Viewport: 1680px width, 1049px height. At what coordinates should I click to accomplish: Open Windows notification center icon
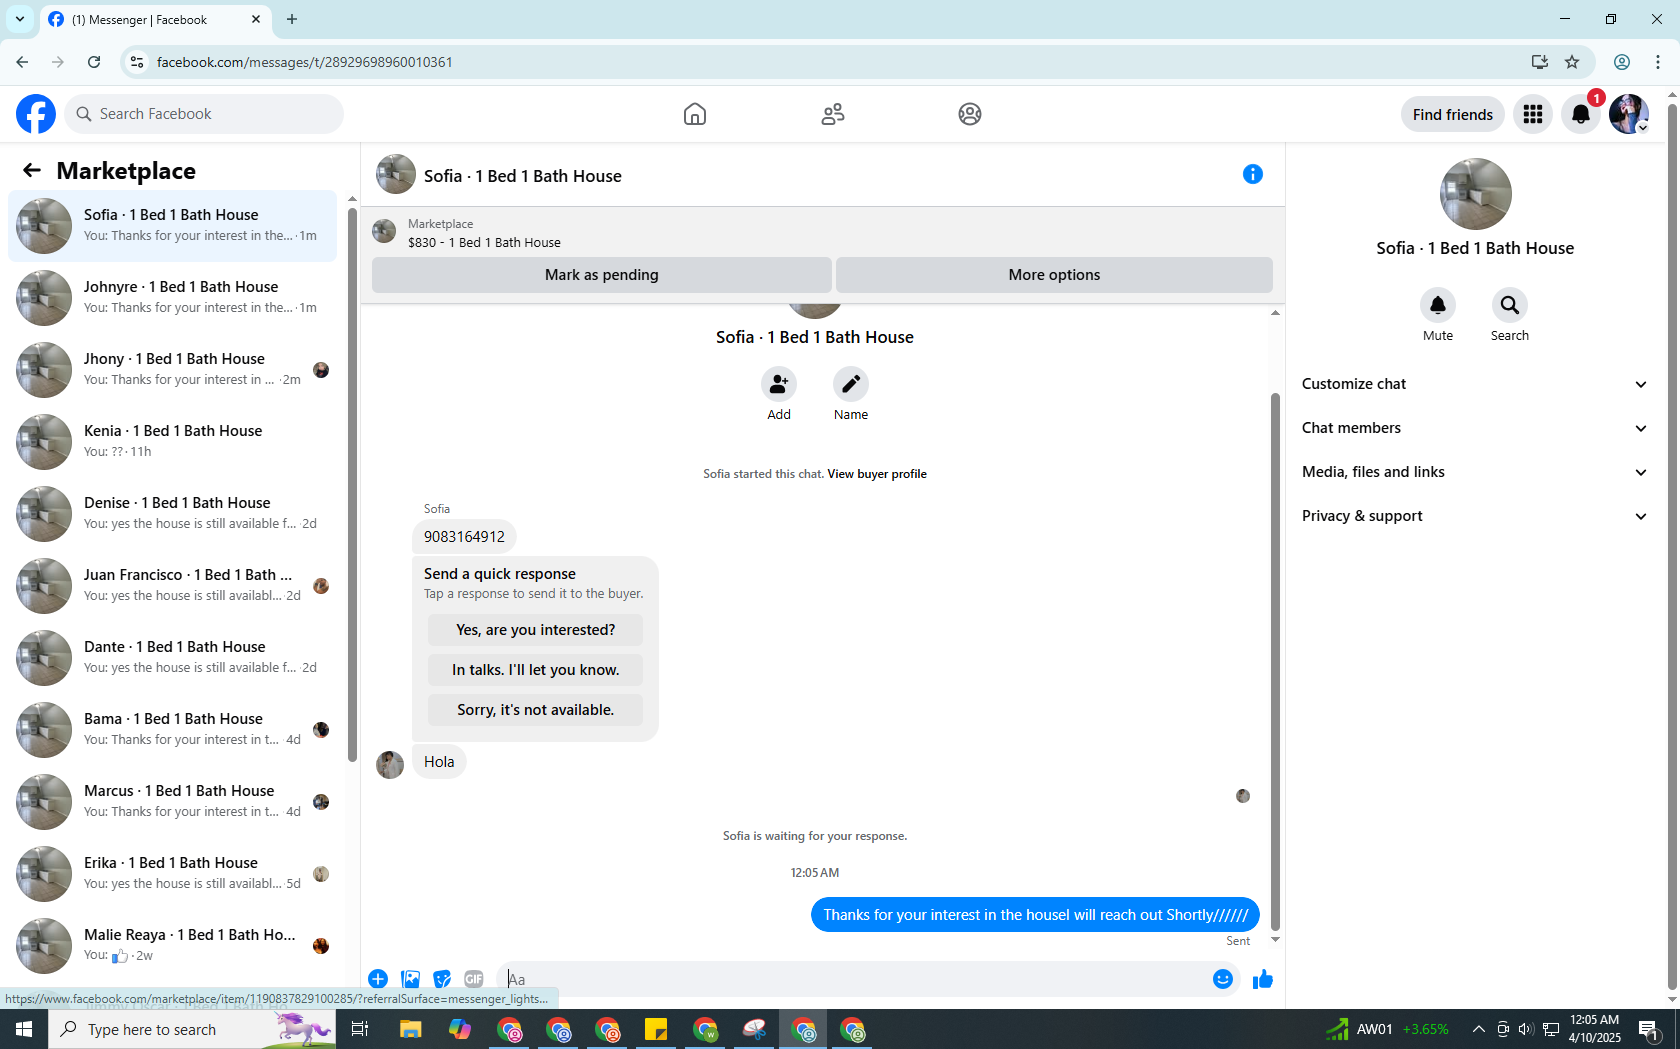[x=1649, y=1029]
